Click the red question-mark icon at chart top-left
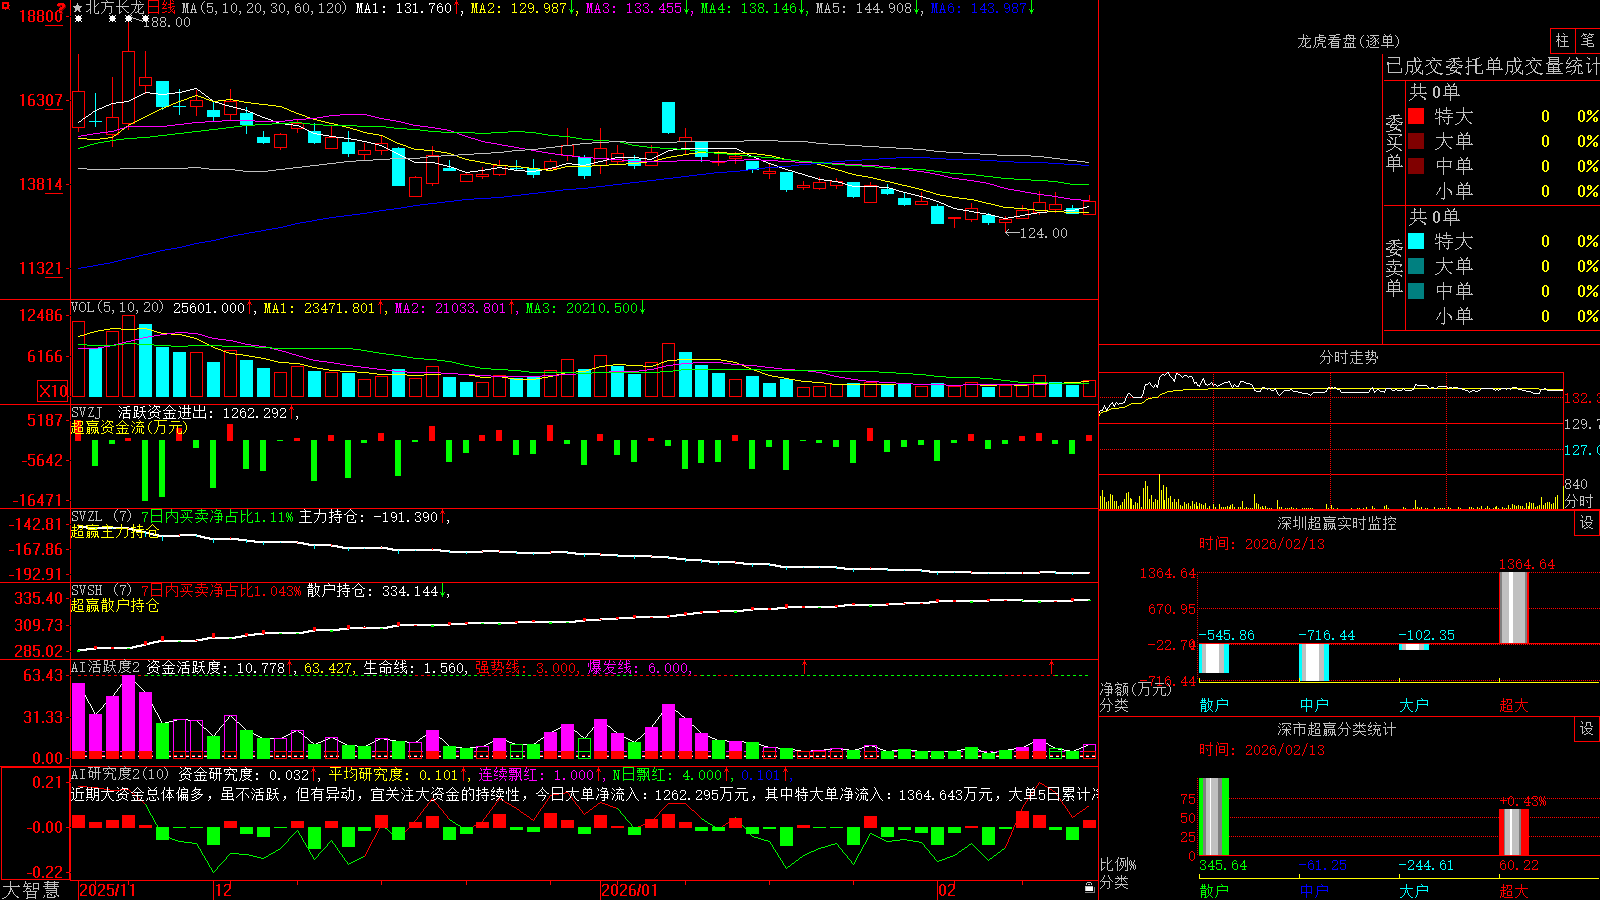Image resolution: width=1600 pixels, height=900 pixels. click(x=62, y=8)
